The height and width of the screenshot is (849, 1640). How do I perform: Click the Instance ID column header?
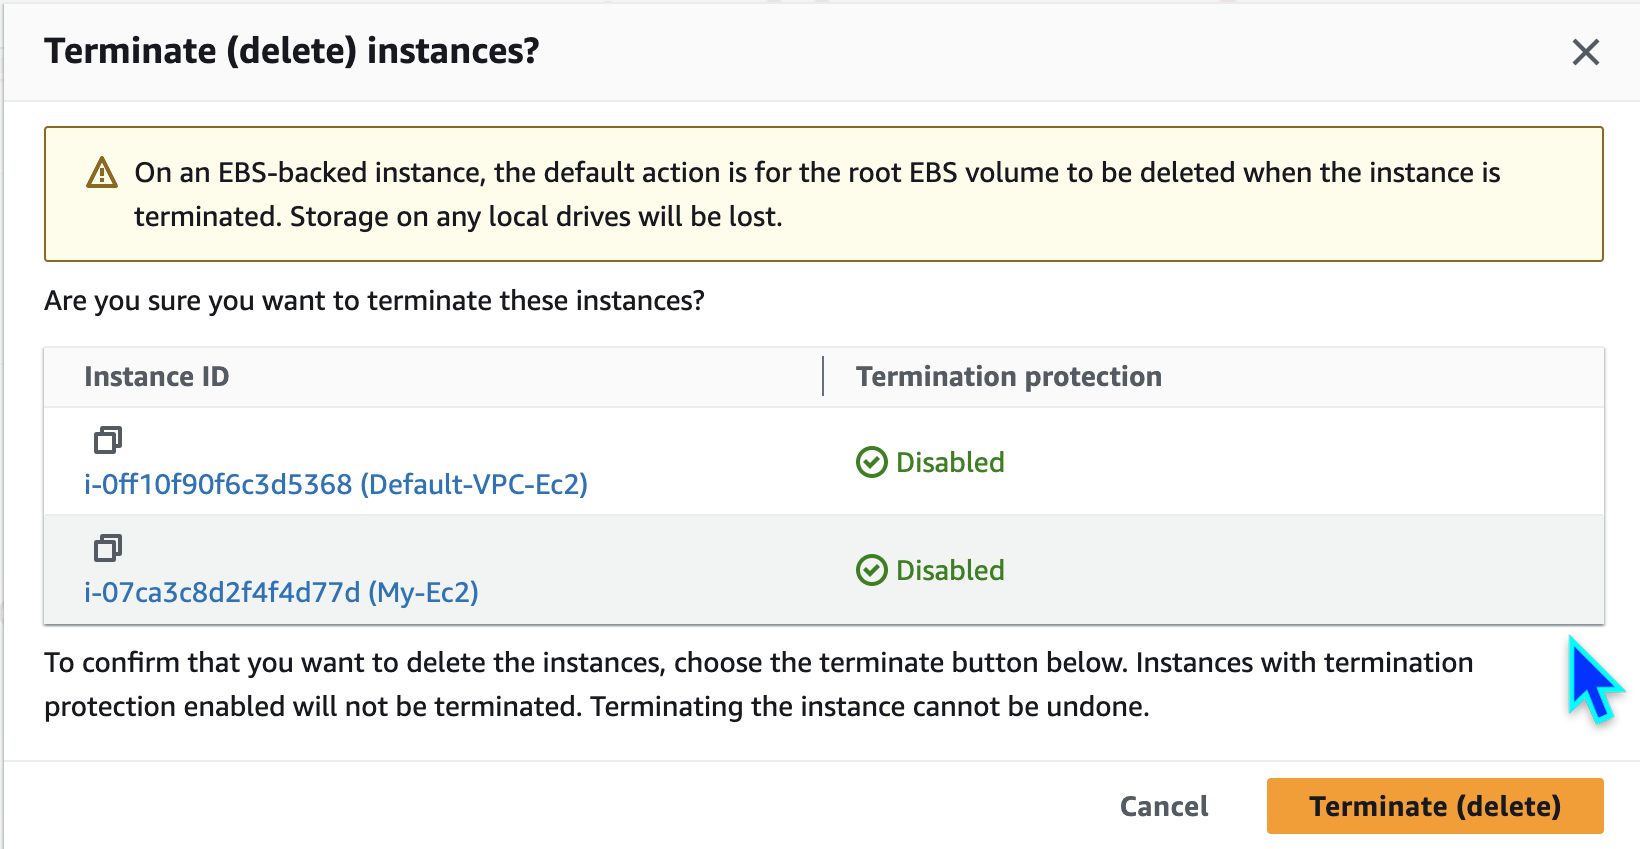tap(157, 377)
